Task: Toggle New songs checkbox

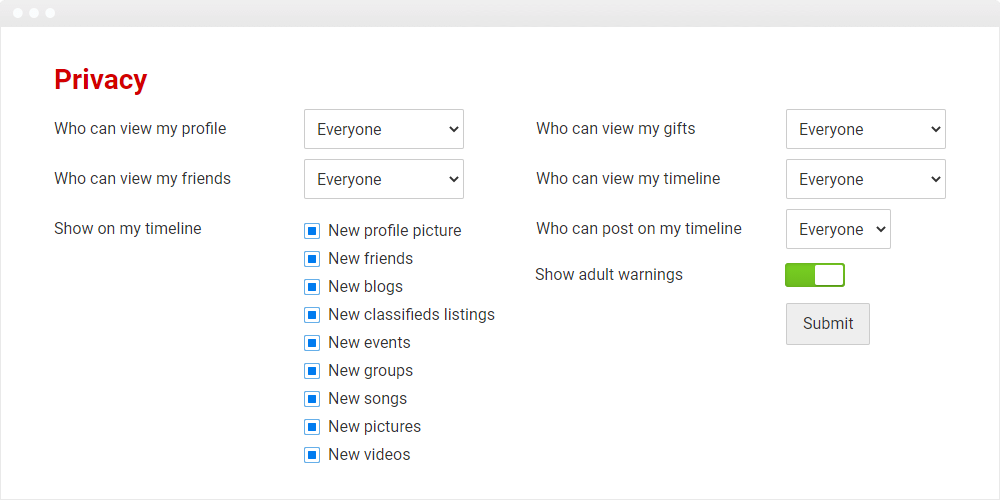Action: 312,399
